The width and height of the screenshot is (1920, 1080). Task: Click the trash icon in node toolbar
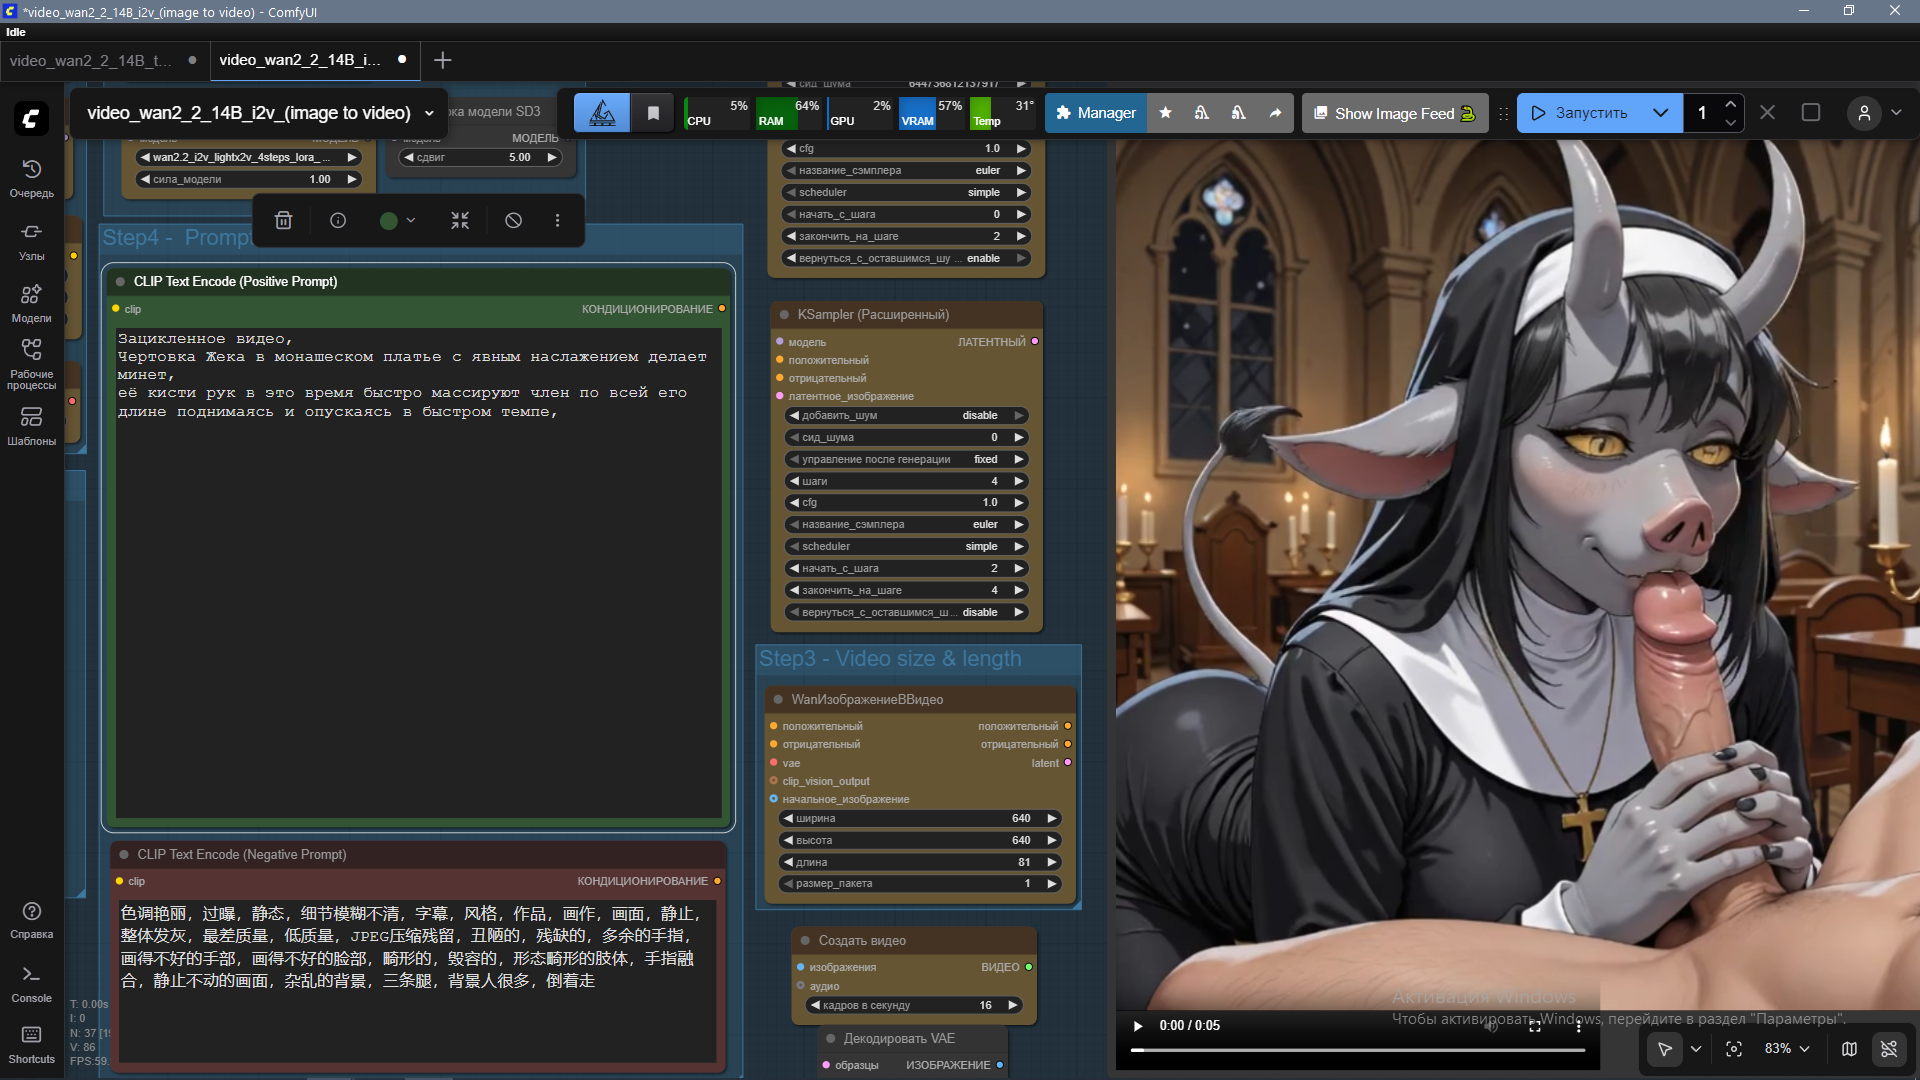click(x=284, y=220)
